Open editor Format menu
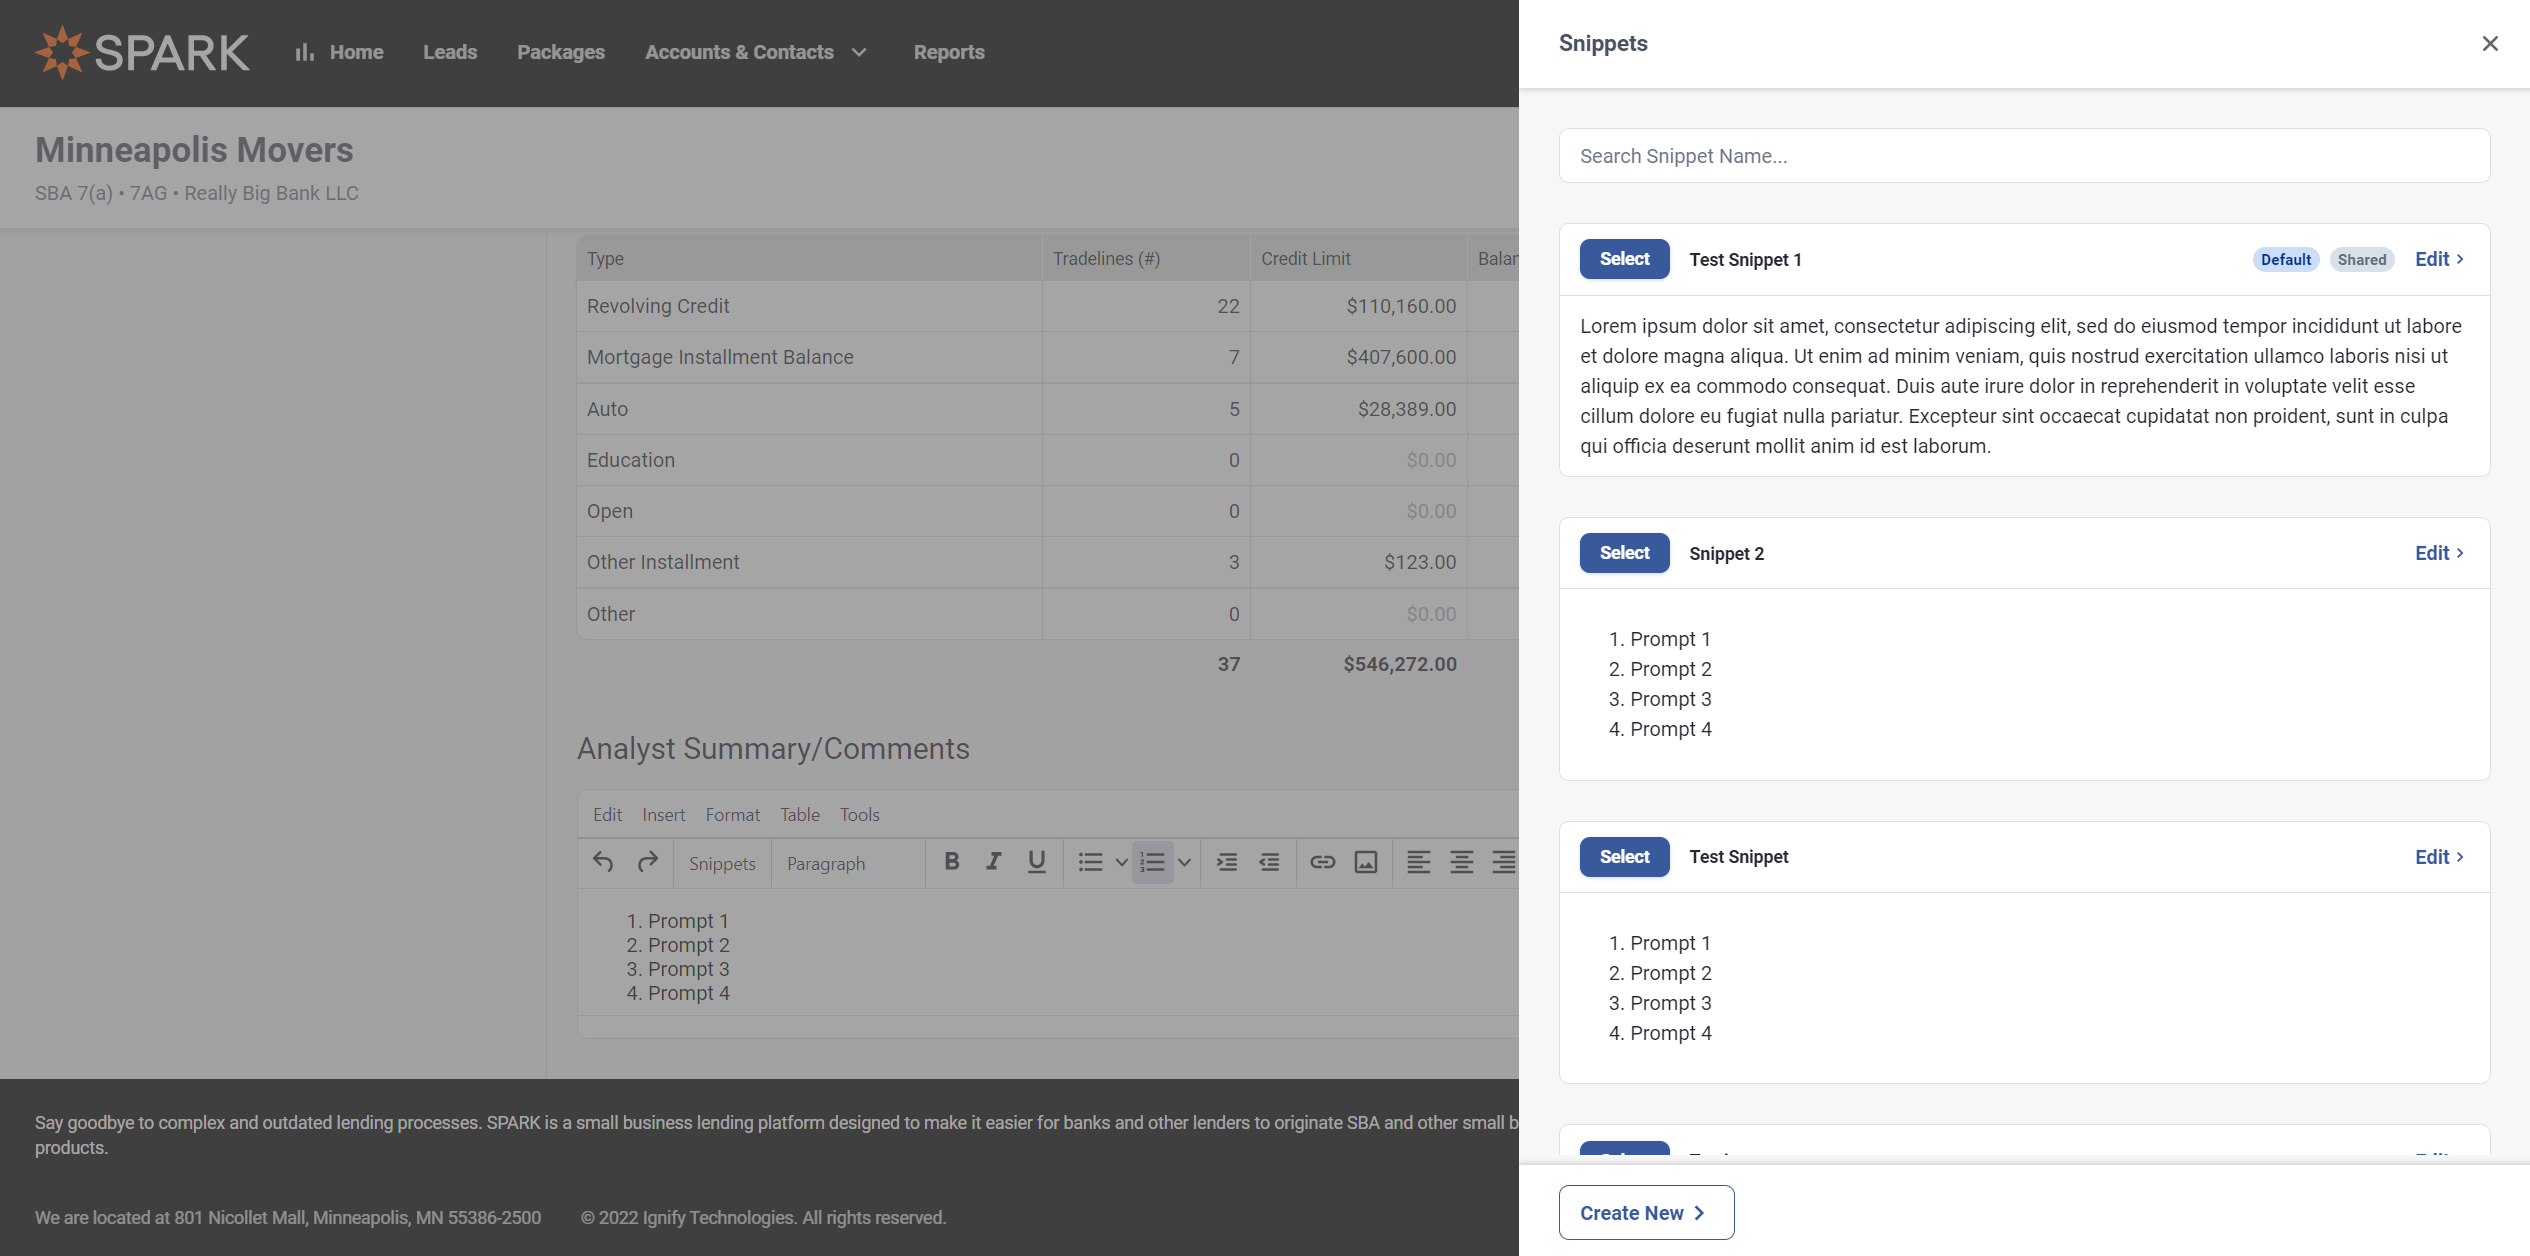Screen dimensions: 2530x1256 pyautogui.click(x=733, y=814)
